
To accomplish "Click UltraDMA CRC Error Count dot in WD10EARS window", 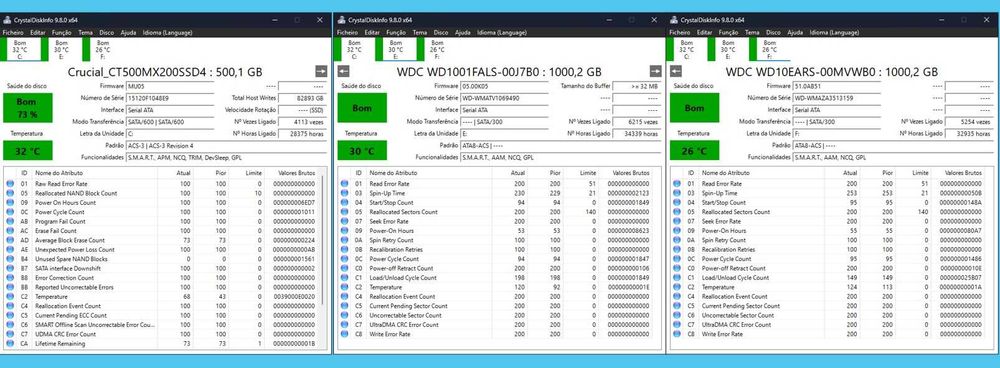I will point(677,325).
